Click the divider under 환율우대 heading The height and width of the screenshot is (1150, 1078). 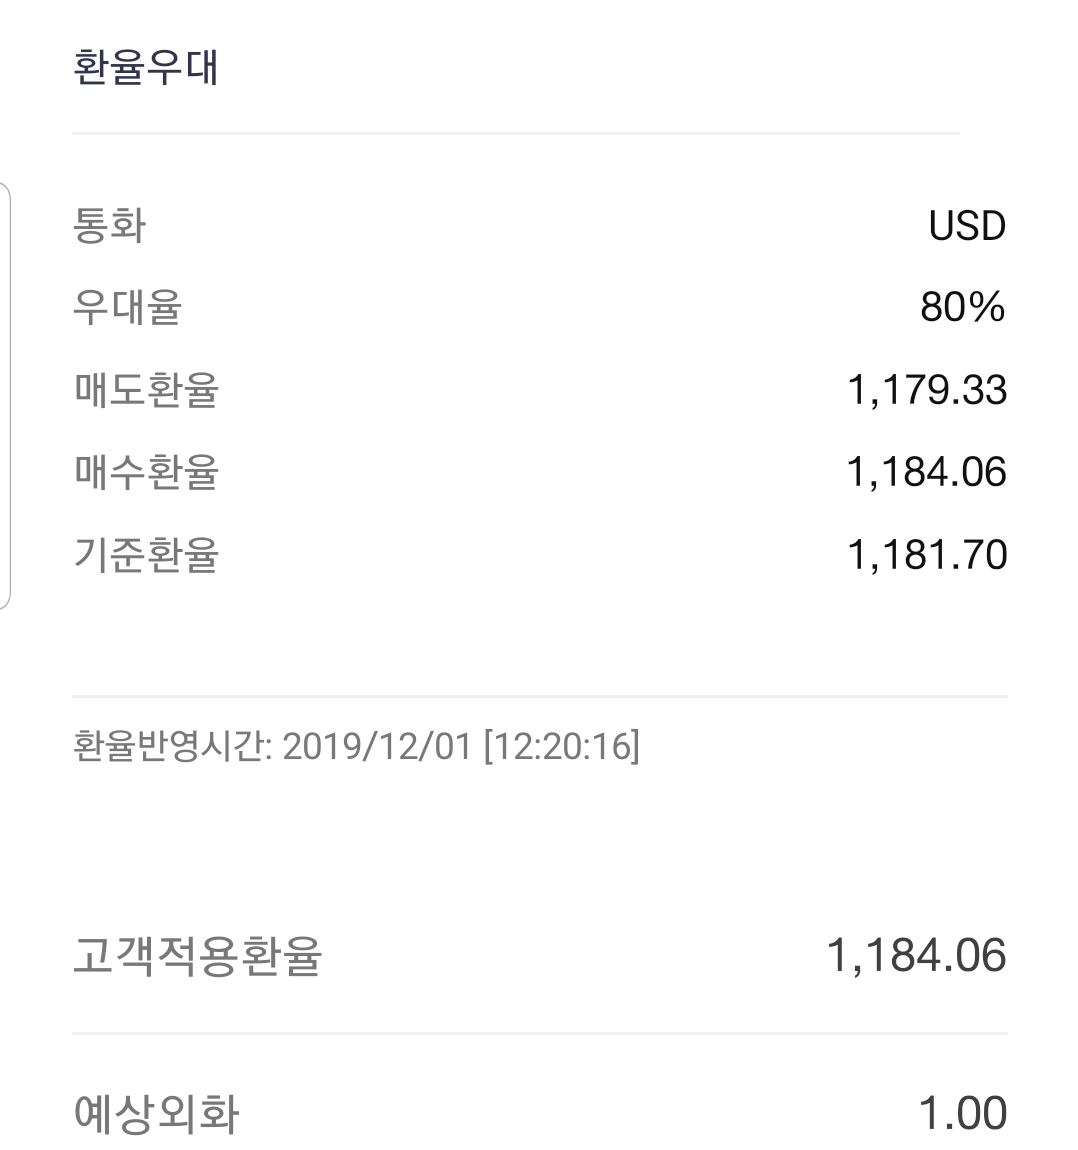click(516, 133)
